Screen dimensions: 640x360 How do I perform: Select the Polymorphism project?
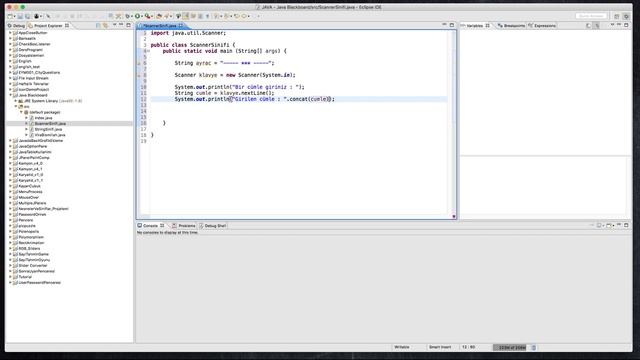click(x=31, y=237)
